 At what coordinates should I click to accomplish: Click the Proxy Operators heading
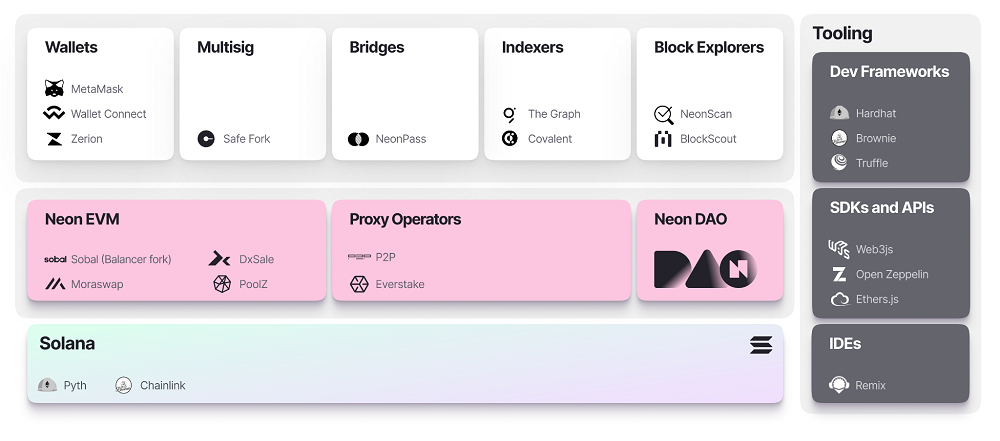[405, 219]
